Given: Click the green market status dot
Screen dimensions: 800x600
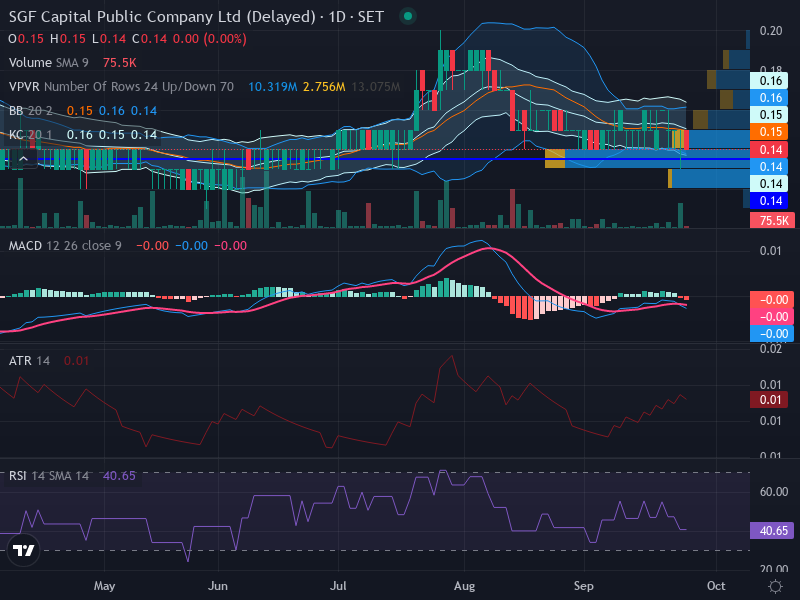Looking at the screenshot, I should (408, 16).
